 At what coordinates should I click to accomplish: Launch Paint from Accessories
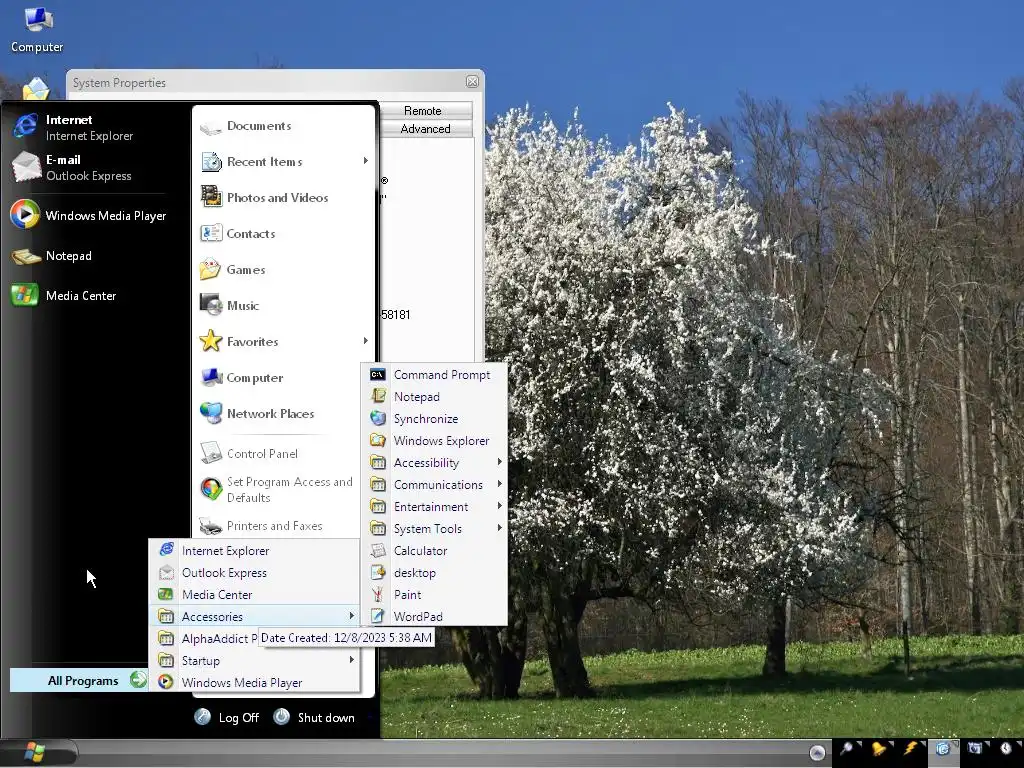434,595
